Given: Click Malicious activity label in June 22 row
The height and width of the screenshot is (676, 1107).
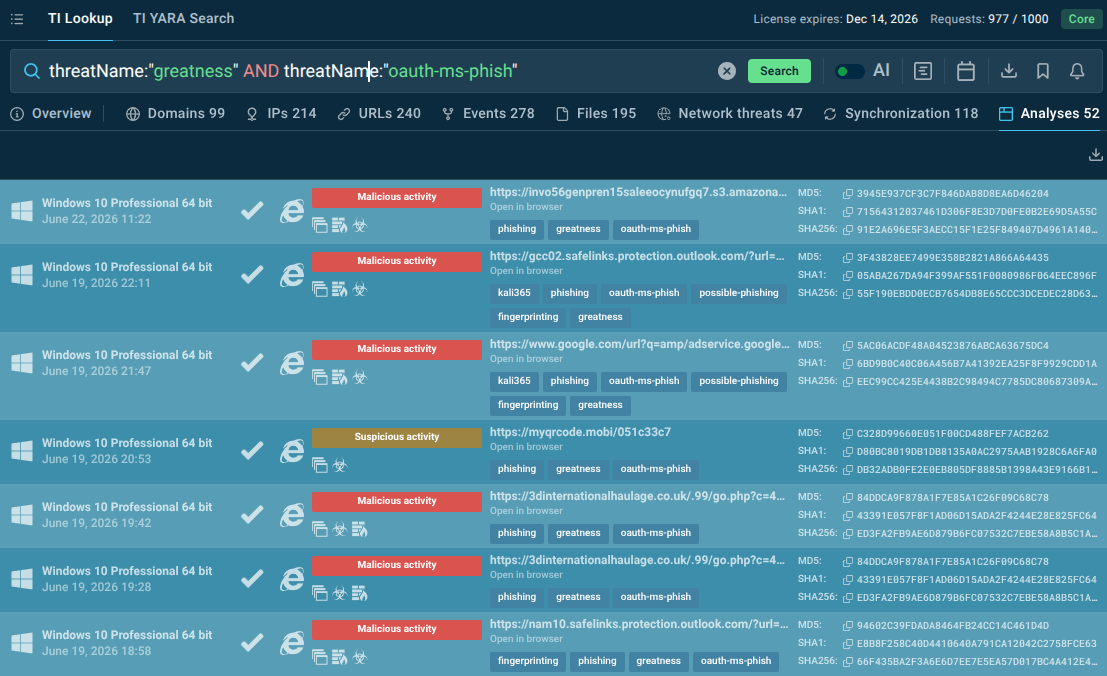Looking at the screenshot, I should click(397, 198).
